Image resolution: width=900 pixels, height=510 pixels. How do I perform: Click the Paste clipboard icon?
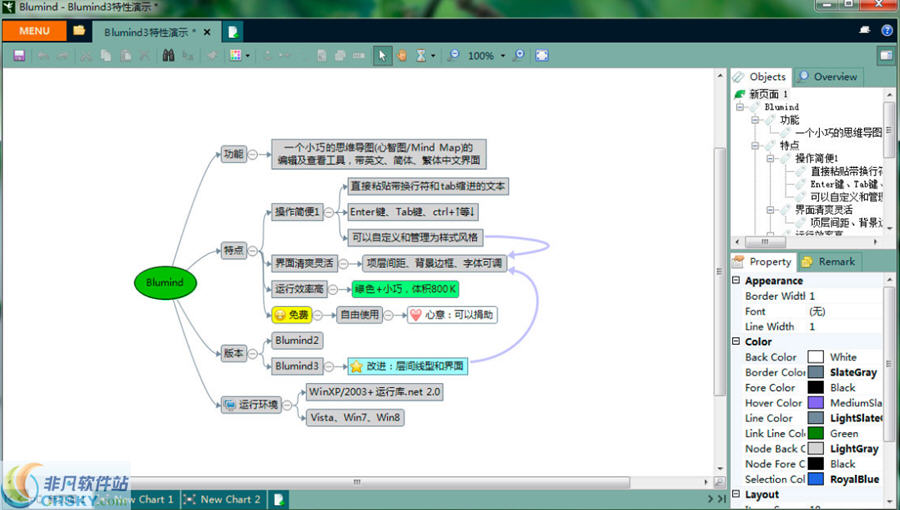[126, 56]
